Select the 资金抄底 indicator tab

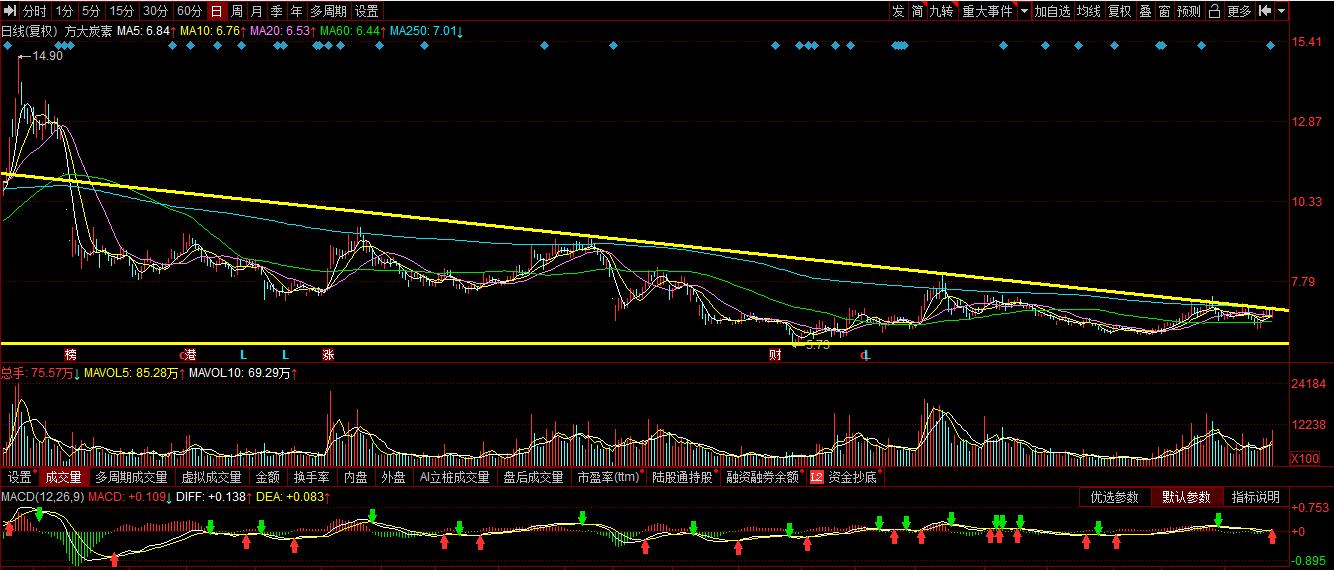pos(852,478)
